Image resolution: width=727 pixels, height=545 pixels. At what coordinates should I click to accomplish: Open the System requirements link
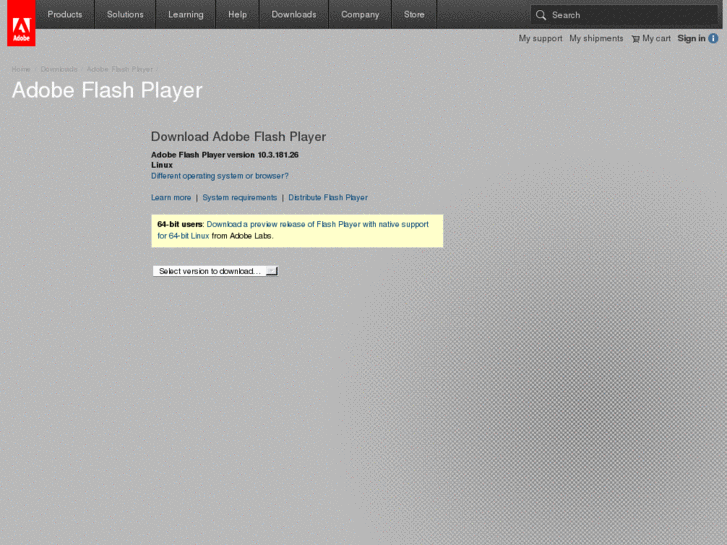coord(240,198)
